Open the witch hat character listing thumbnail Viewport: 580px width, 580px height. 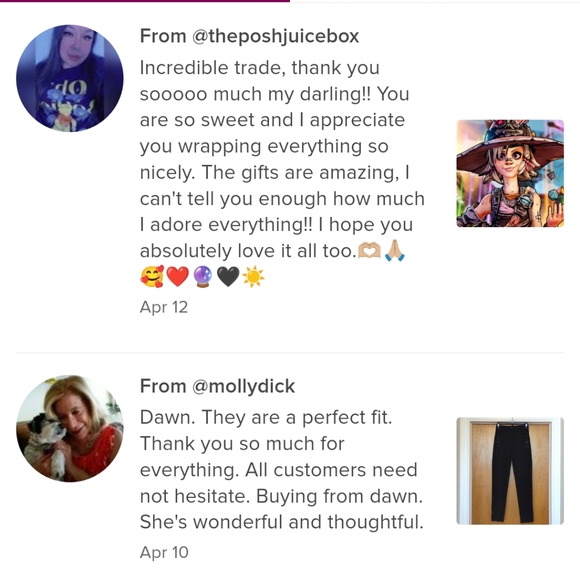[x=510, y=173]
